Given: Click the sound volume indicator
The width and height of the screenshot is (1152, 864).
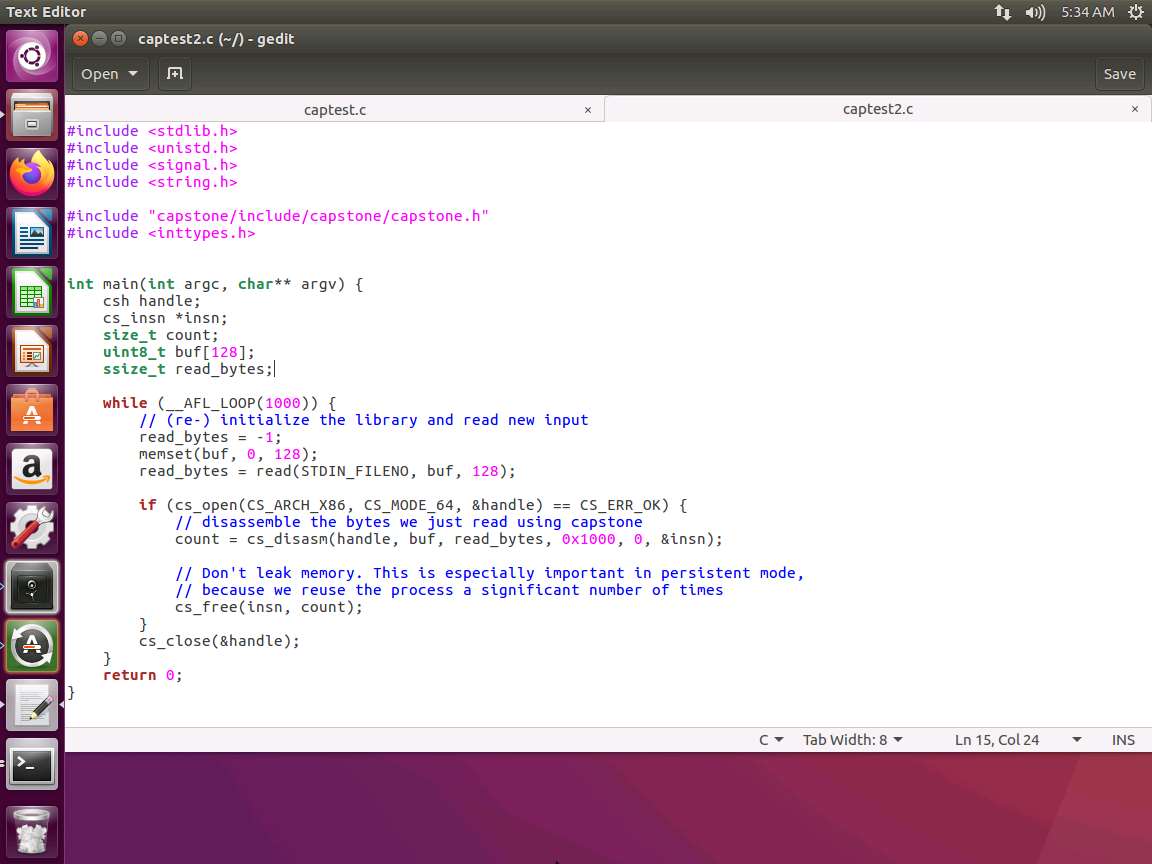Looking at the screenshot, I should [1035, 12].
